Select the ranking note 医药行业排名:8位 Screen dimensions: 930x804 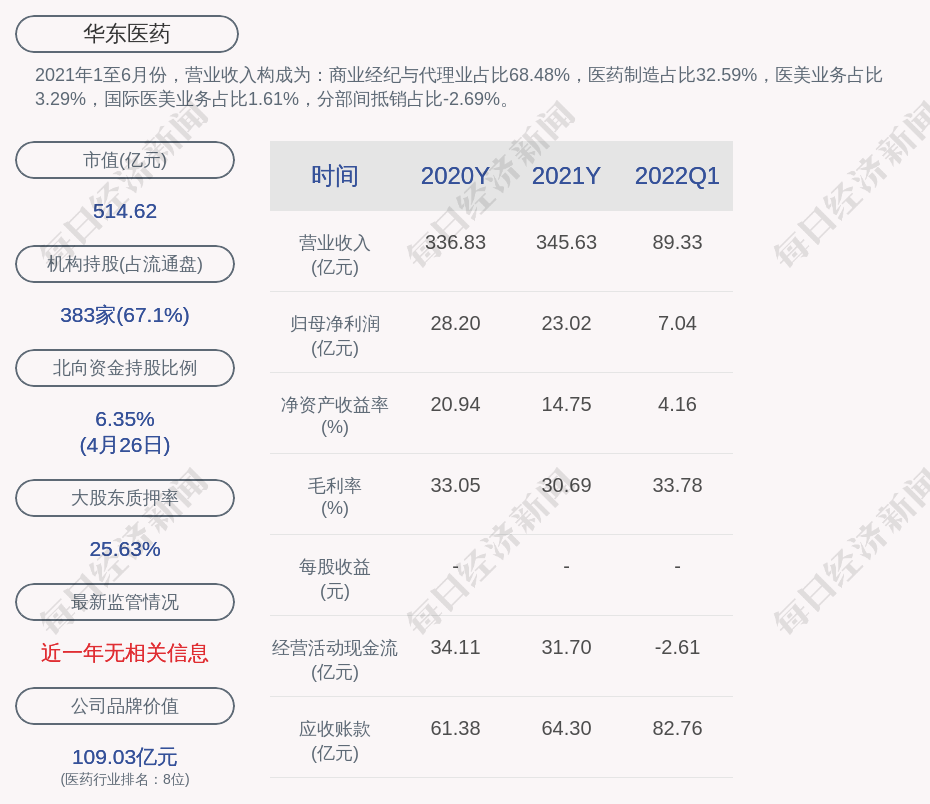click(x=125, y=779)
